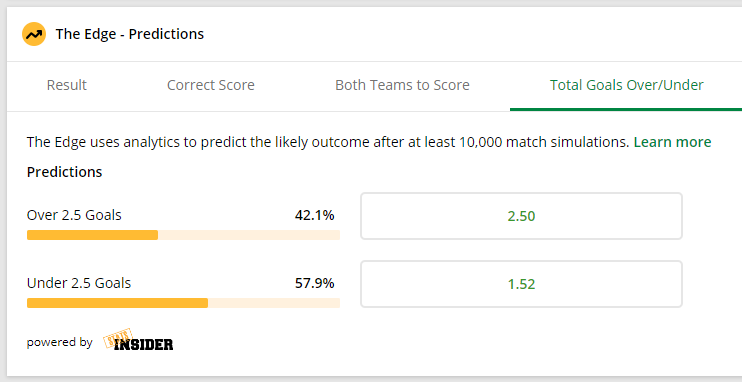Image resolution: width=742 pixels, height=382 pixels.
Task: Click the 2.50 odds button
Action: 521,216
